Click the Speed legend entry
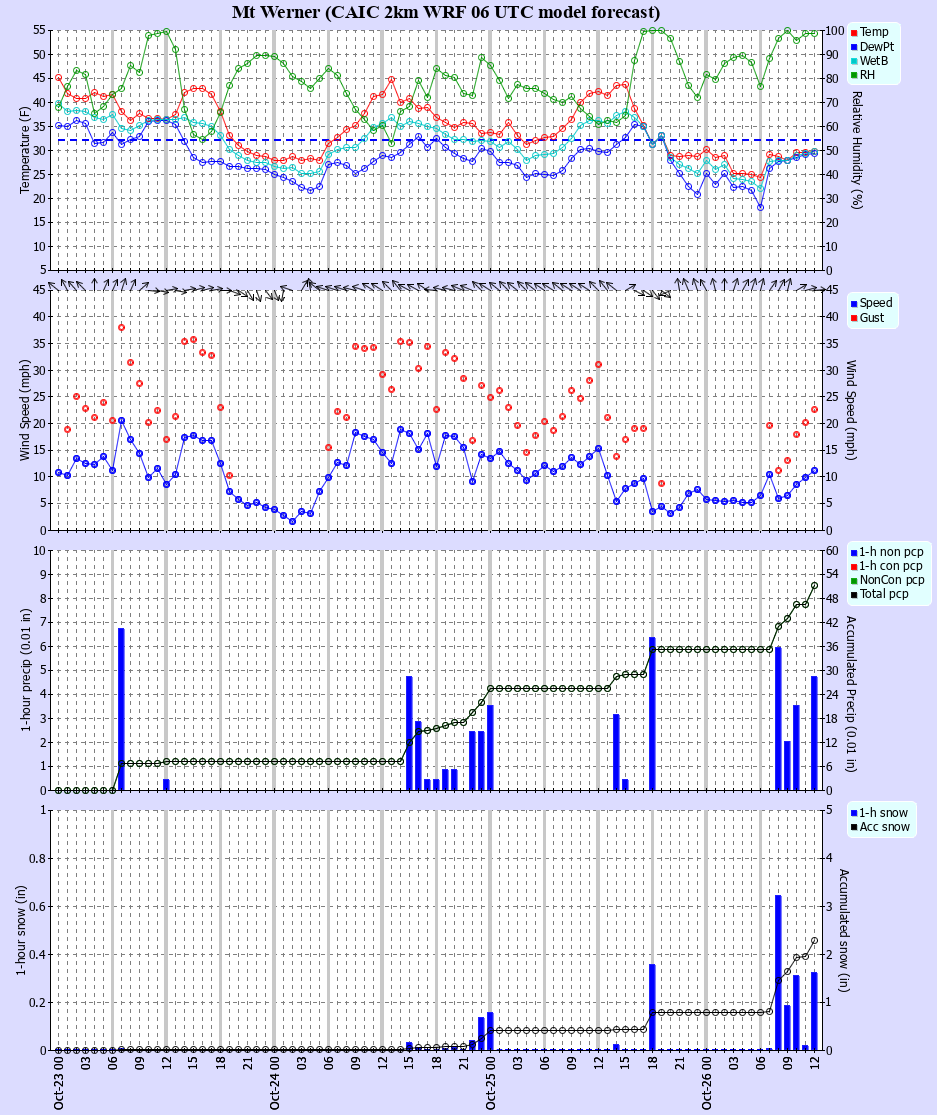 pos(871,303)
